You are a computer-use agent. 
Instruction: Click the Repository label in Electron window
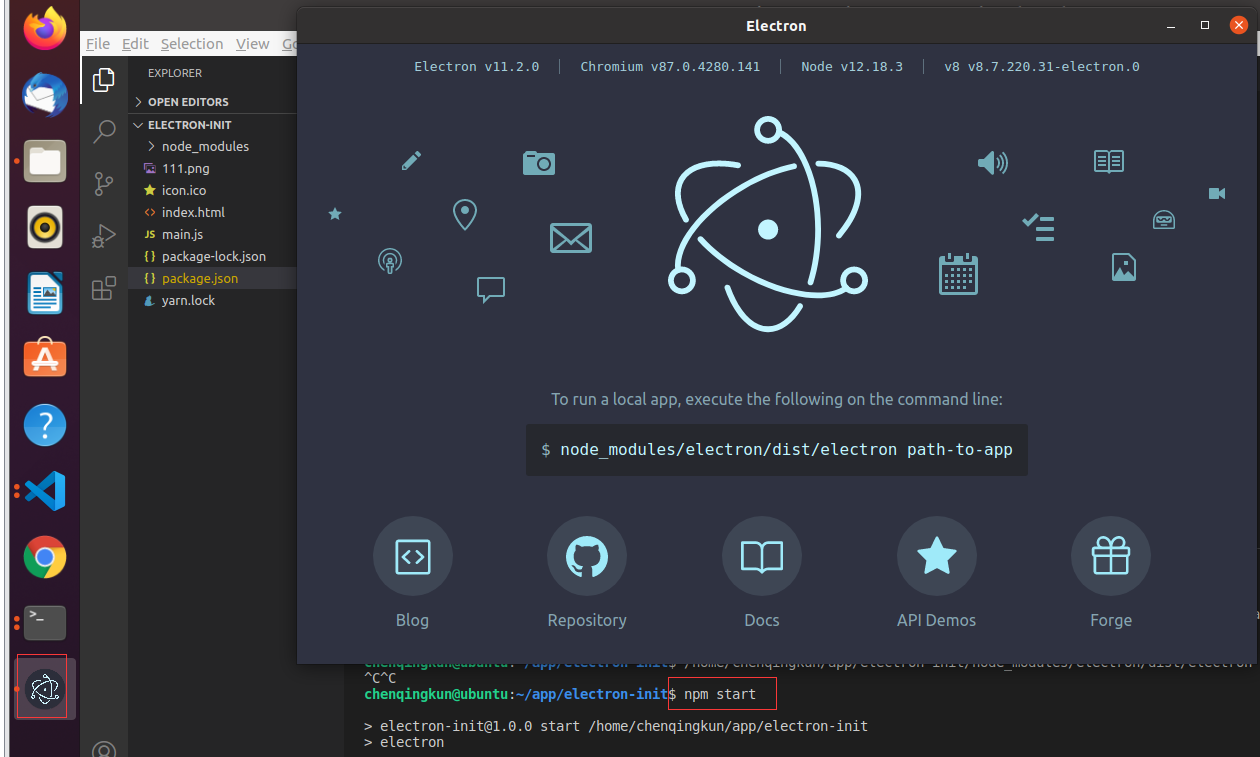[x=587, y=620]
